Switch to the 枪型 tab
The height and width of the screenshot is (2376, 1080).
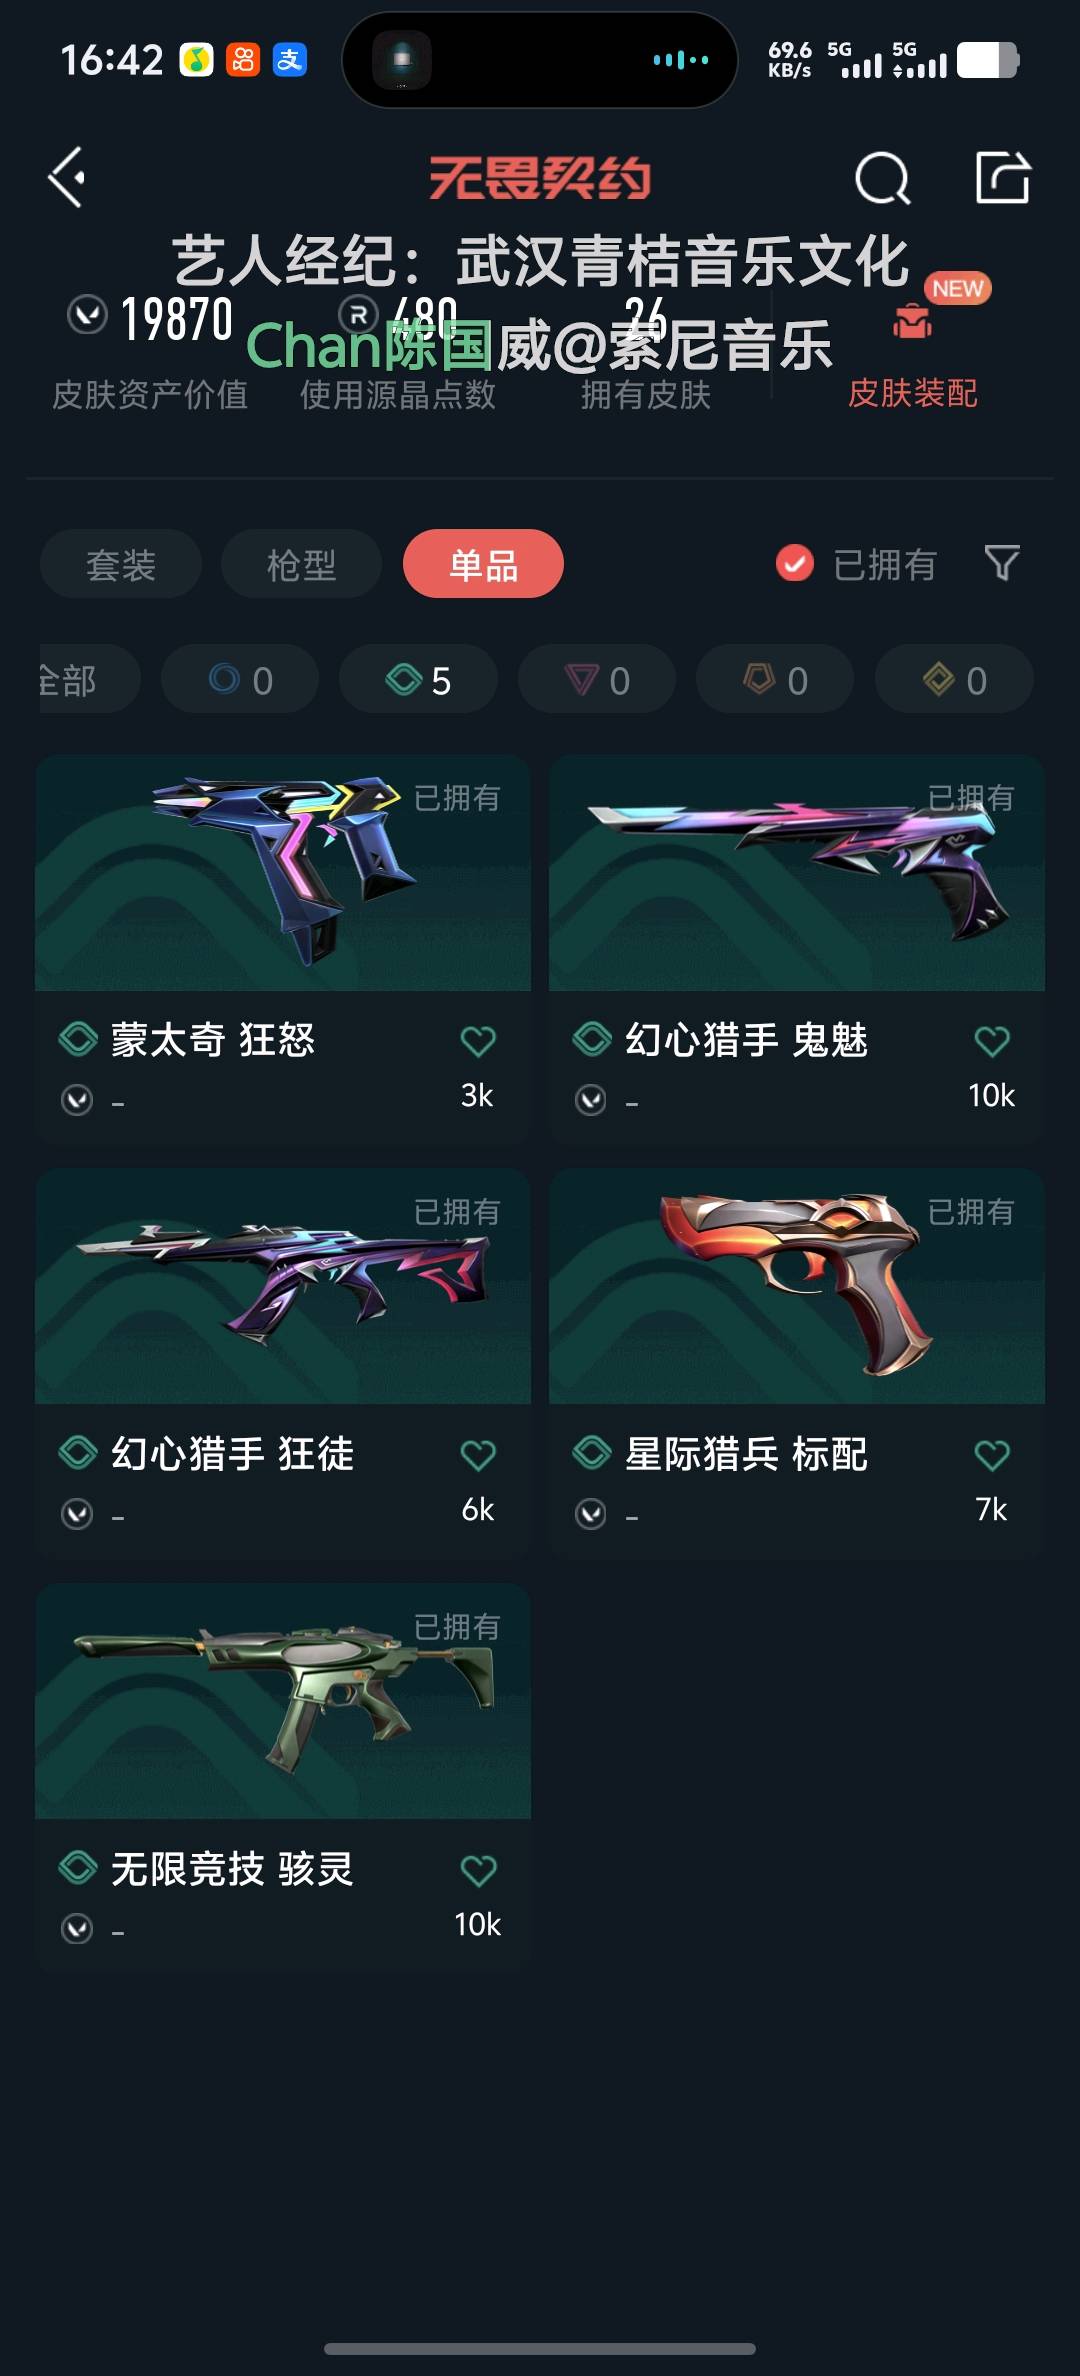tap(301, 564)
